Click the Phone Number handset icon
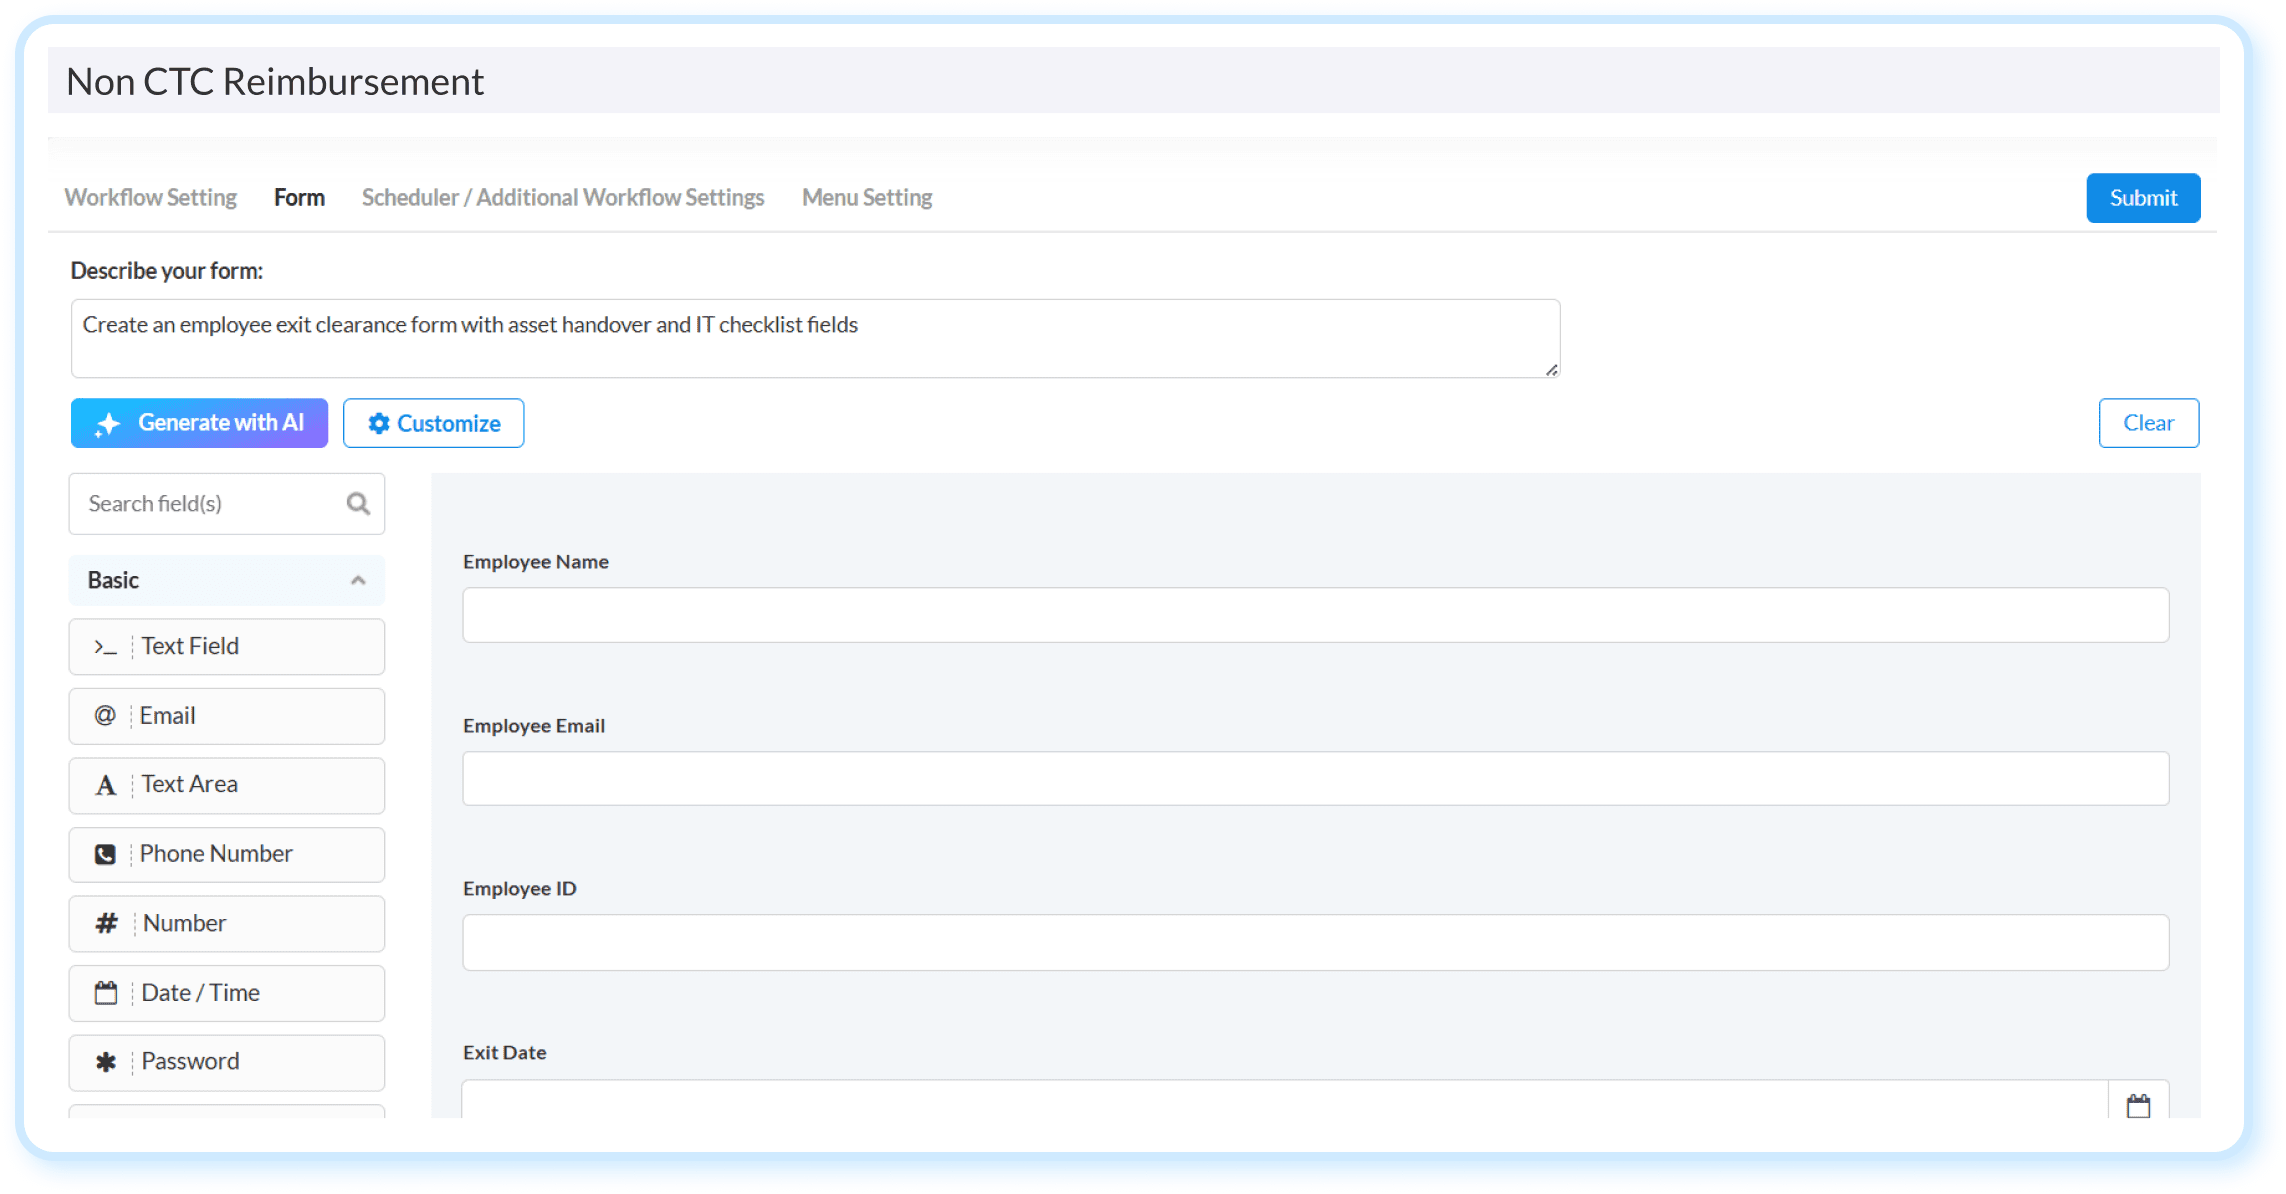Screen dimensions: 2286x1194 [x=105, y=854]
